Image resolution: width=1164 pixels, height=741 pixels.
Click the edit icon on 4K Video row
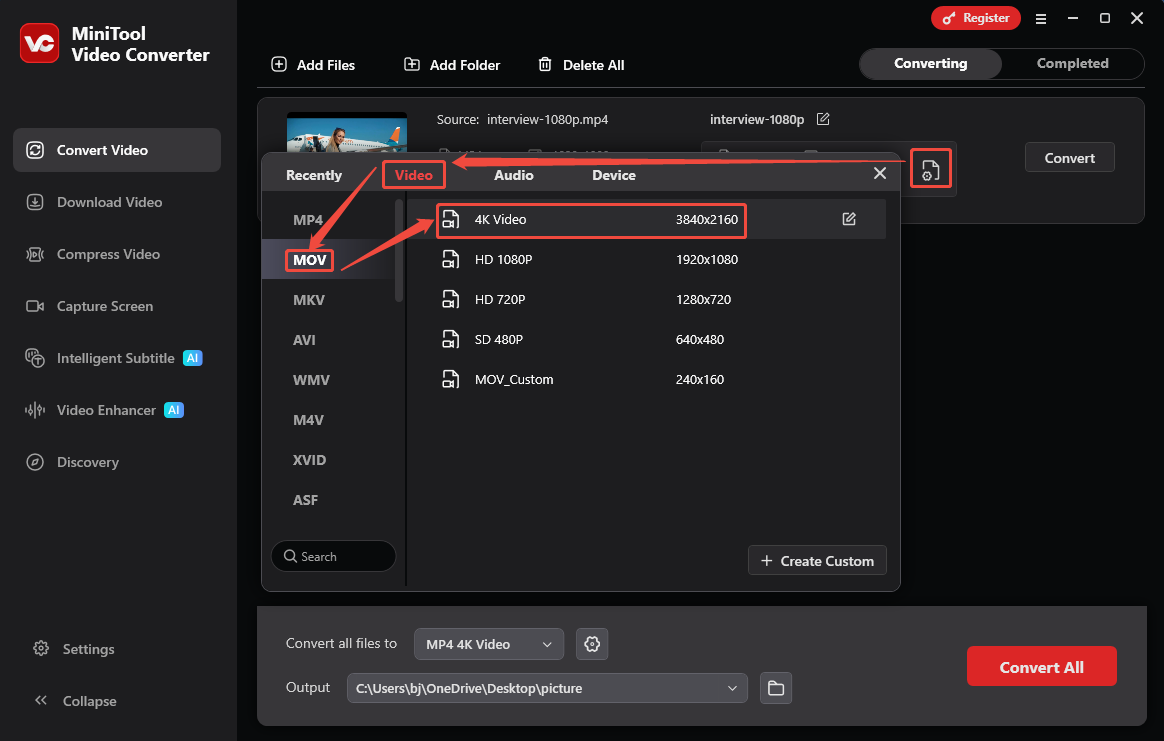(849, 219)
